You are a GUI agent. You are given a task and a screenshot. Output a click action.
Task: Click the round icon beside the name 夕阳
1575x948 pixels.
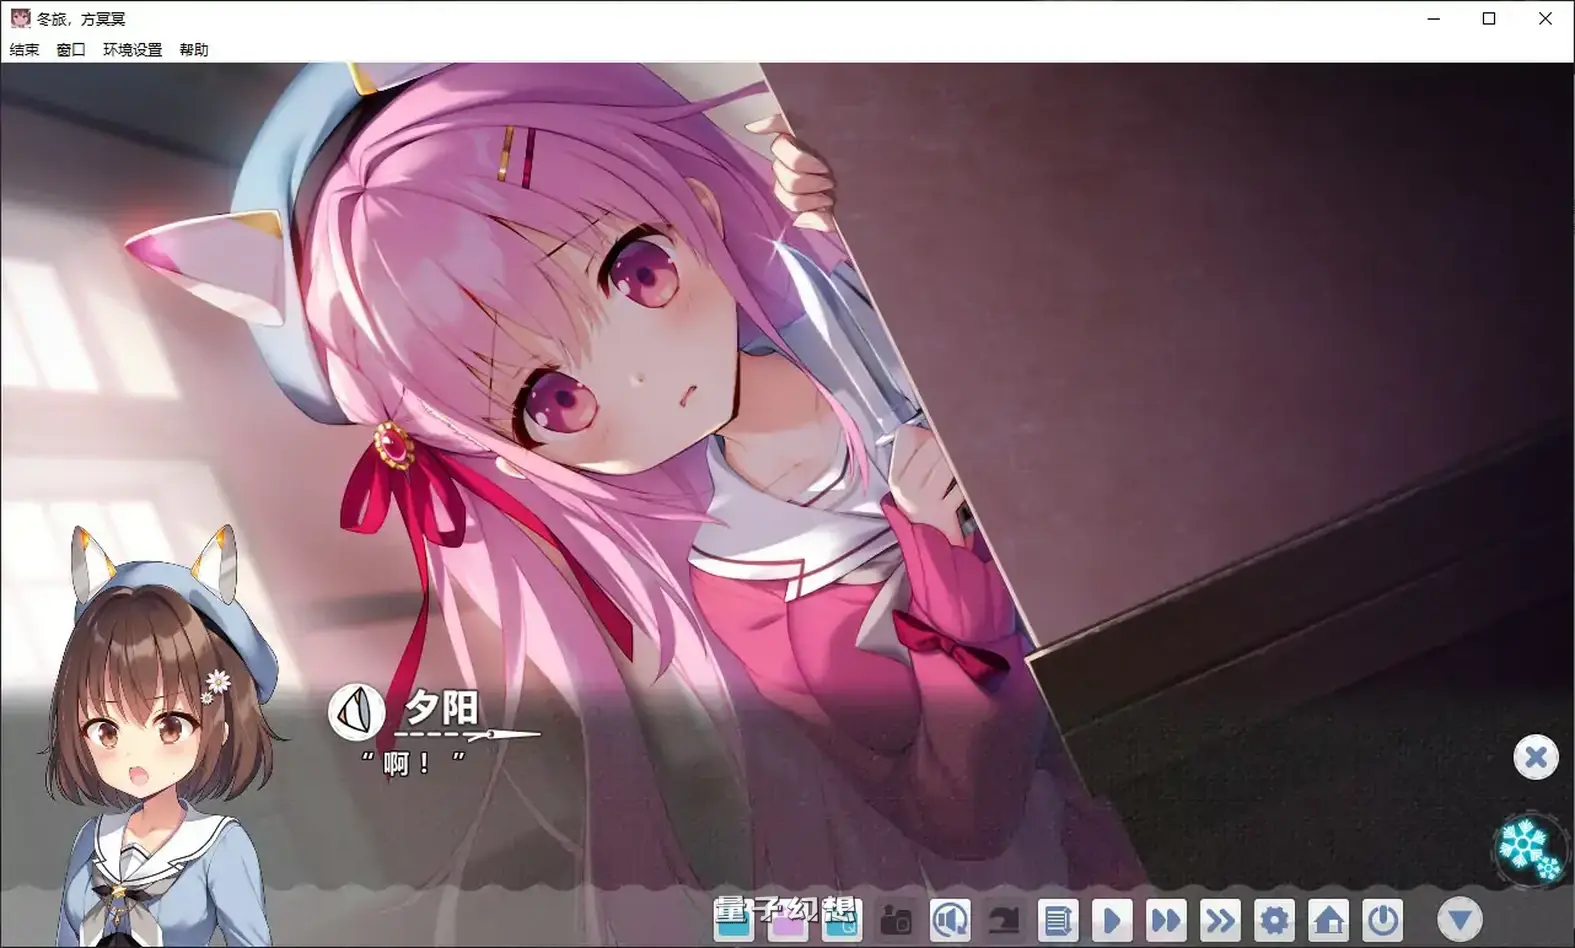pos(357,712)
